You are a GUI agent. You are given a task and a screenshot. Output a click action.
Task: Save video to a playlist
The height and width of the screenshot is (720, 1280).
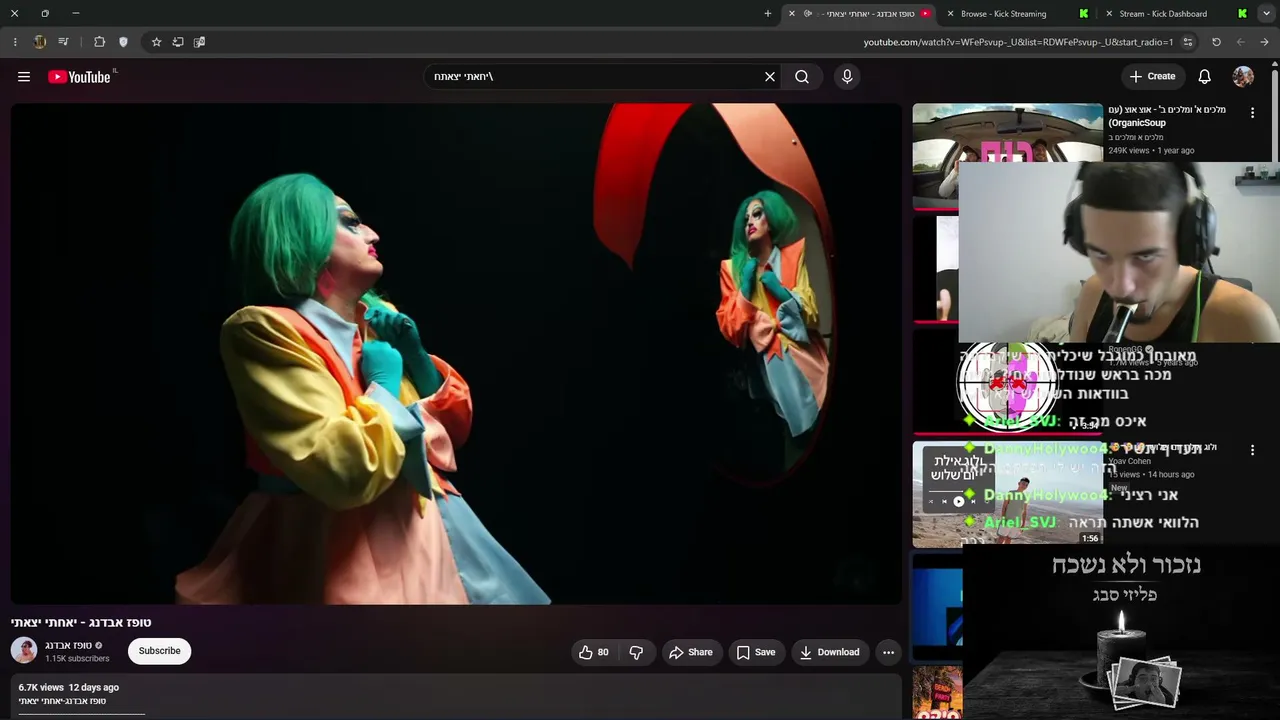tap(756, 652)
